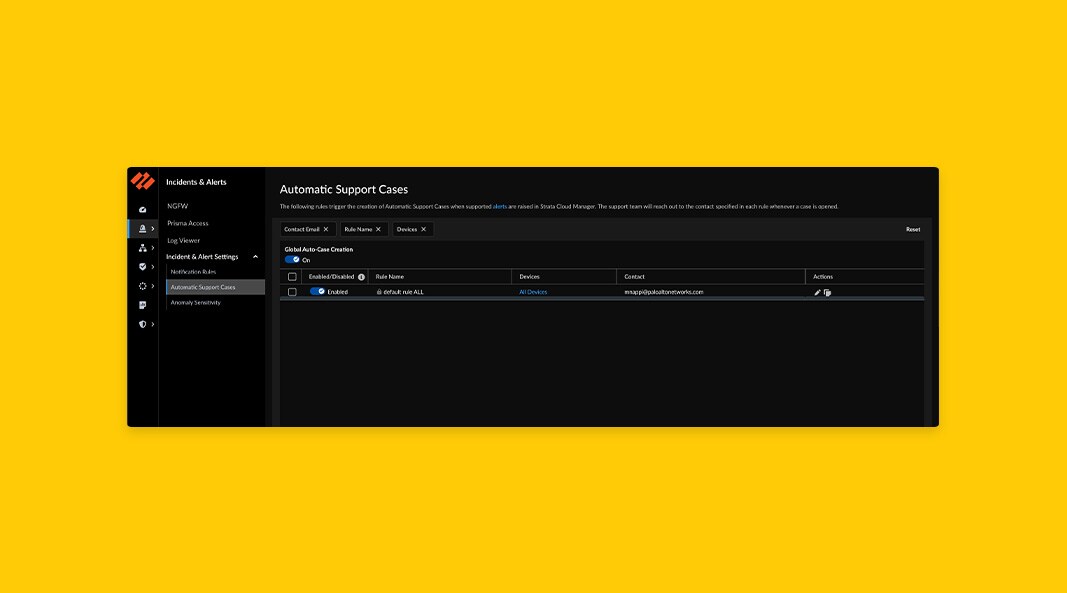The width and height of the screenshot is (1067, 593).
Task: Click the Clone icon for default rule ALL
Action: point(828,291)
